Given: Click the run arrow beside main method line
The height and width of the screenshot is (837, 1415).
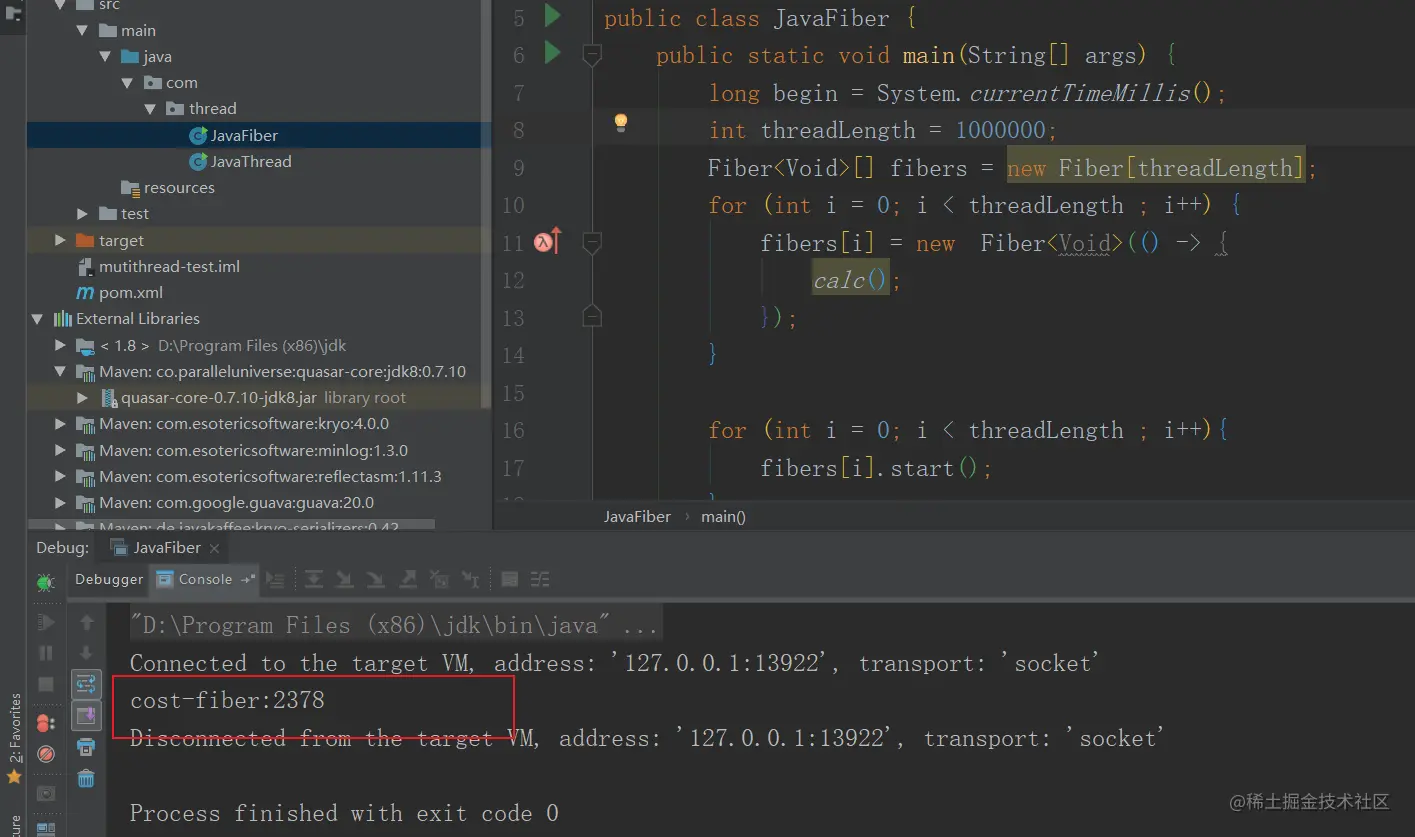Looking at the screenshot, I should pos(552,53).
